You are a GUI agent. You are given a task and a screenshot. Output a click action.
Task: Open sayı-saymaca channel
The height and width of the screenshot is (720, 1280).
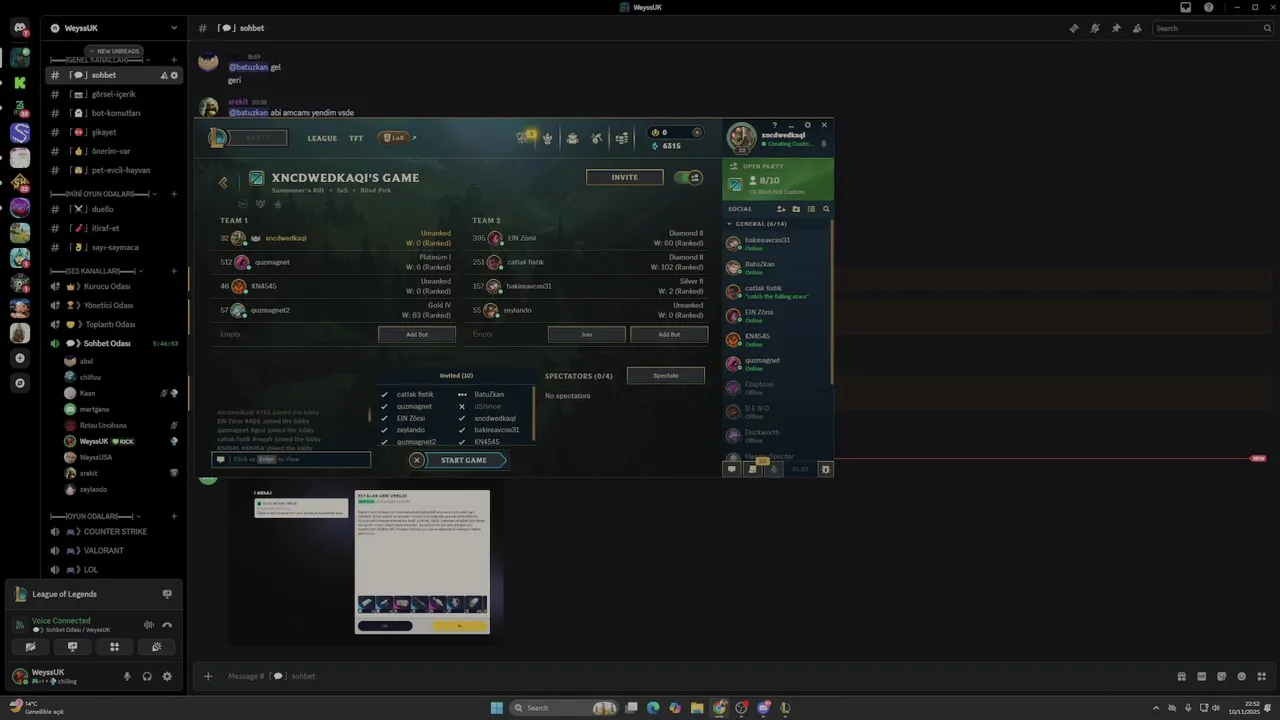click(114, 247)
